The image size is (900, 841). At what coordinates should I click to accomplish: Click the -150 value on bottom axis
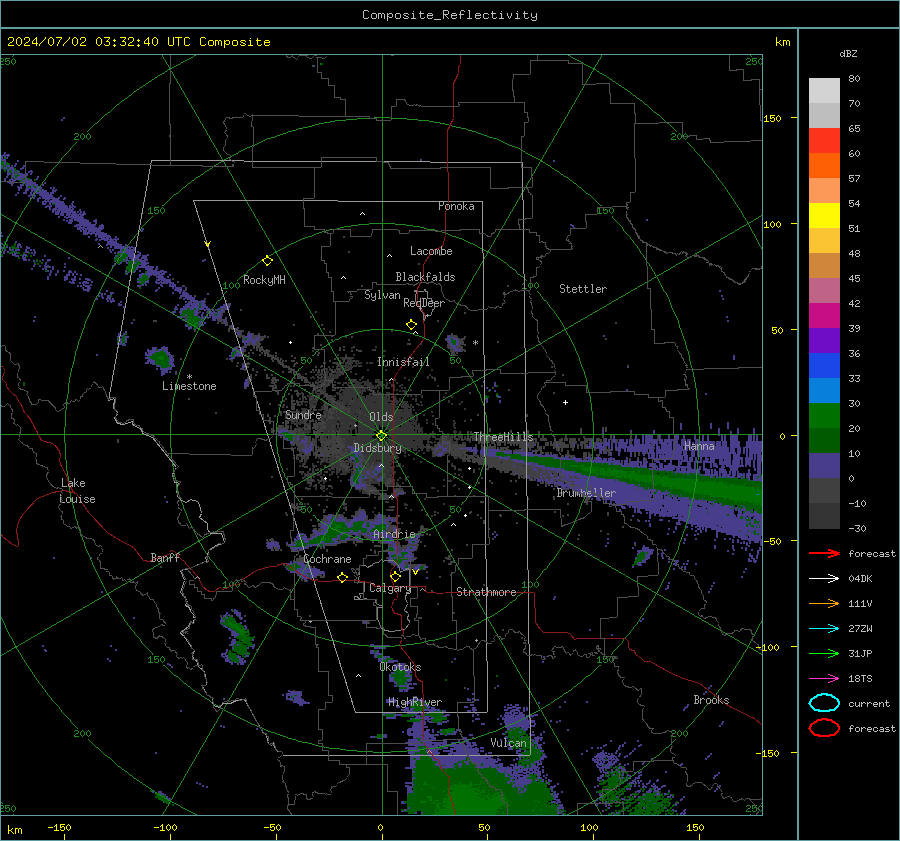[59, 827]
